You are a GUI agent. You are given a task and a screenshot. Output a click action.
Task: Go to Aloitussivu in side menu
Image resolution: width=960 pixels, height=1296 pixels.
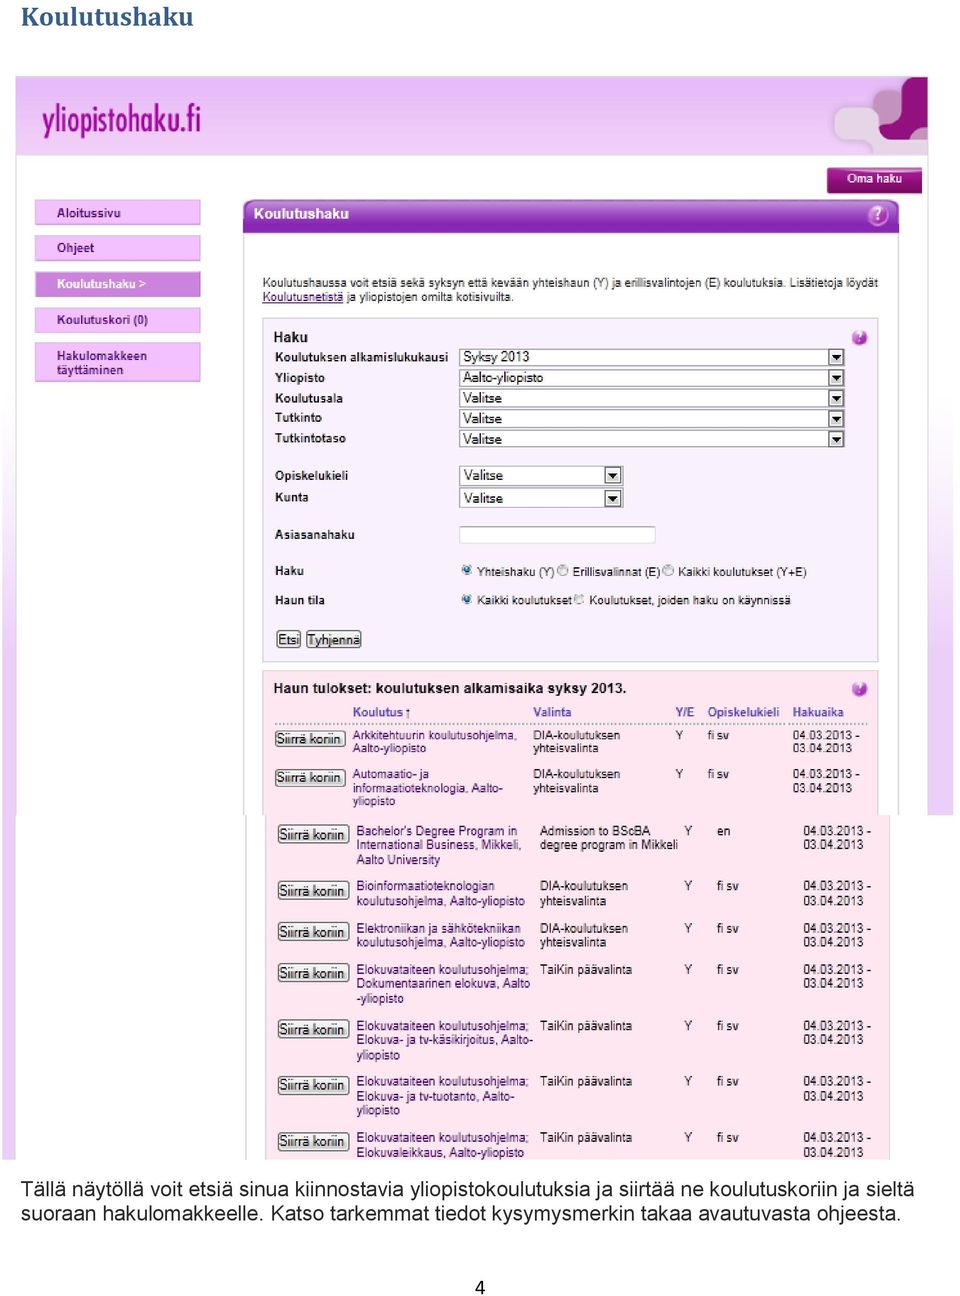tap(117, 213)
